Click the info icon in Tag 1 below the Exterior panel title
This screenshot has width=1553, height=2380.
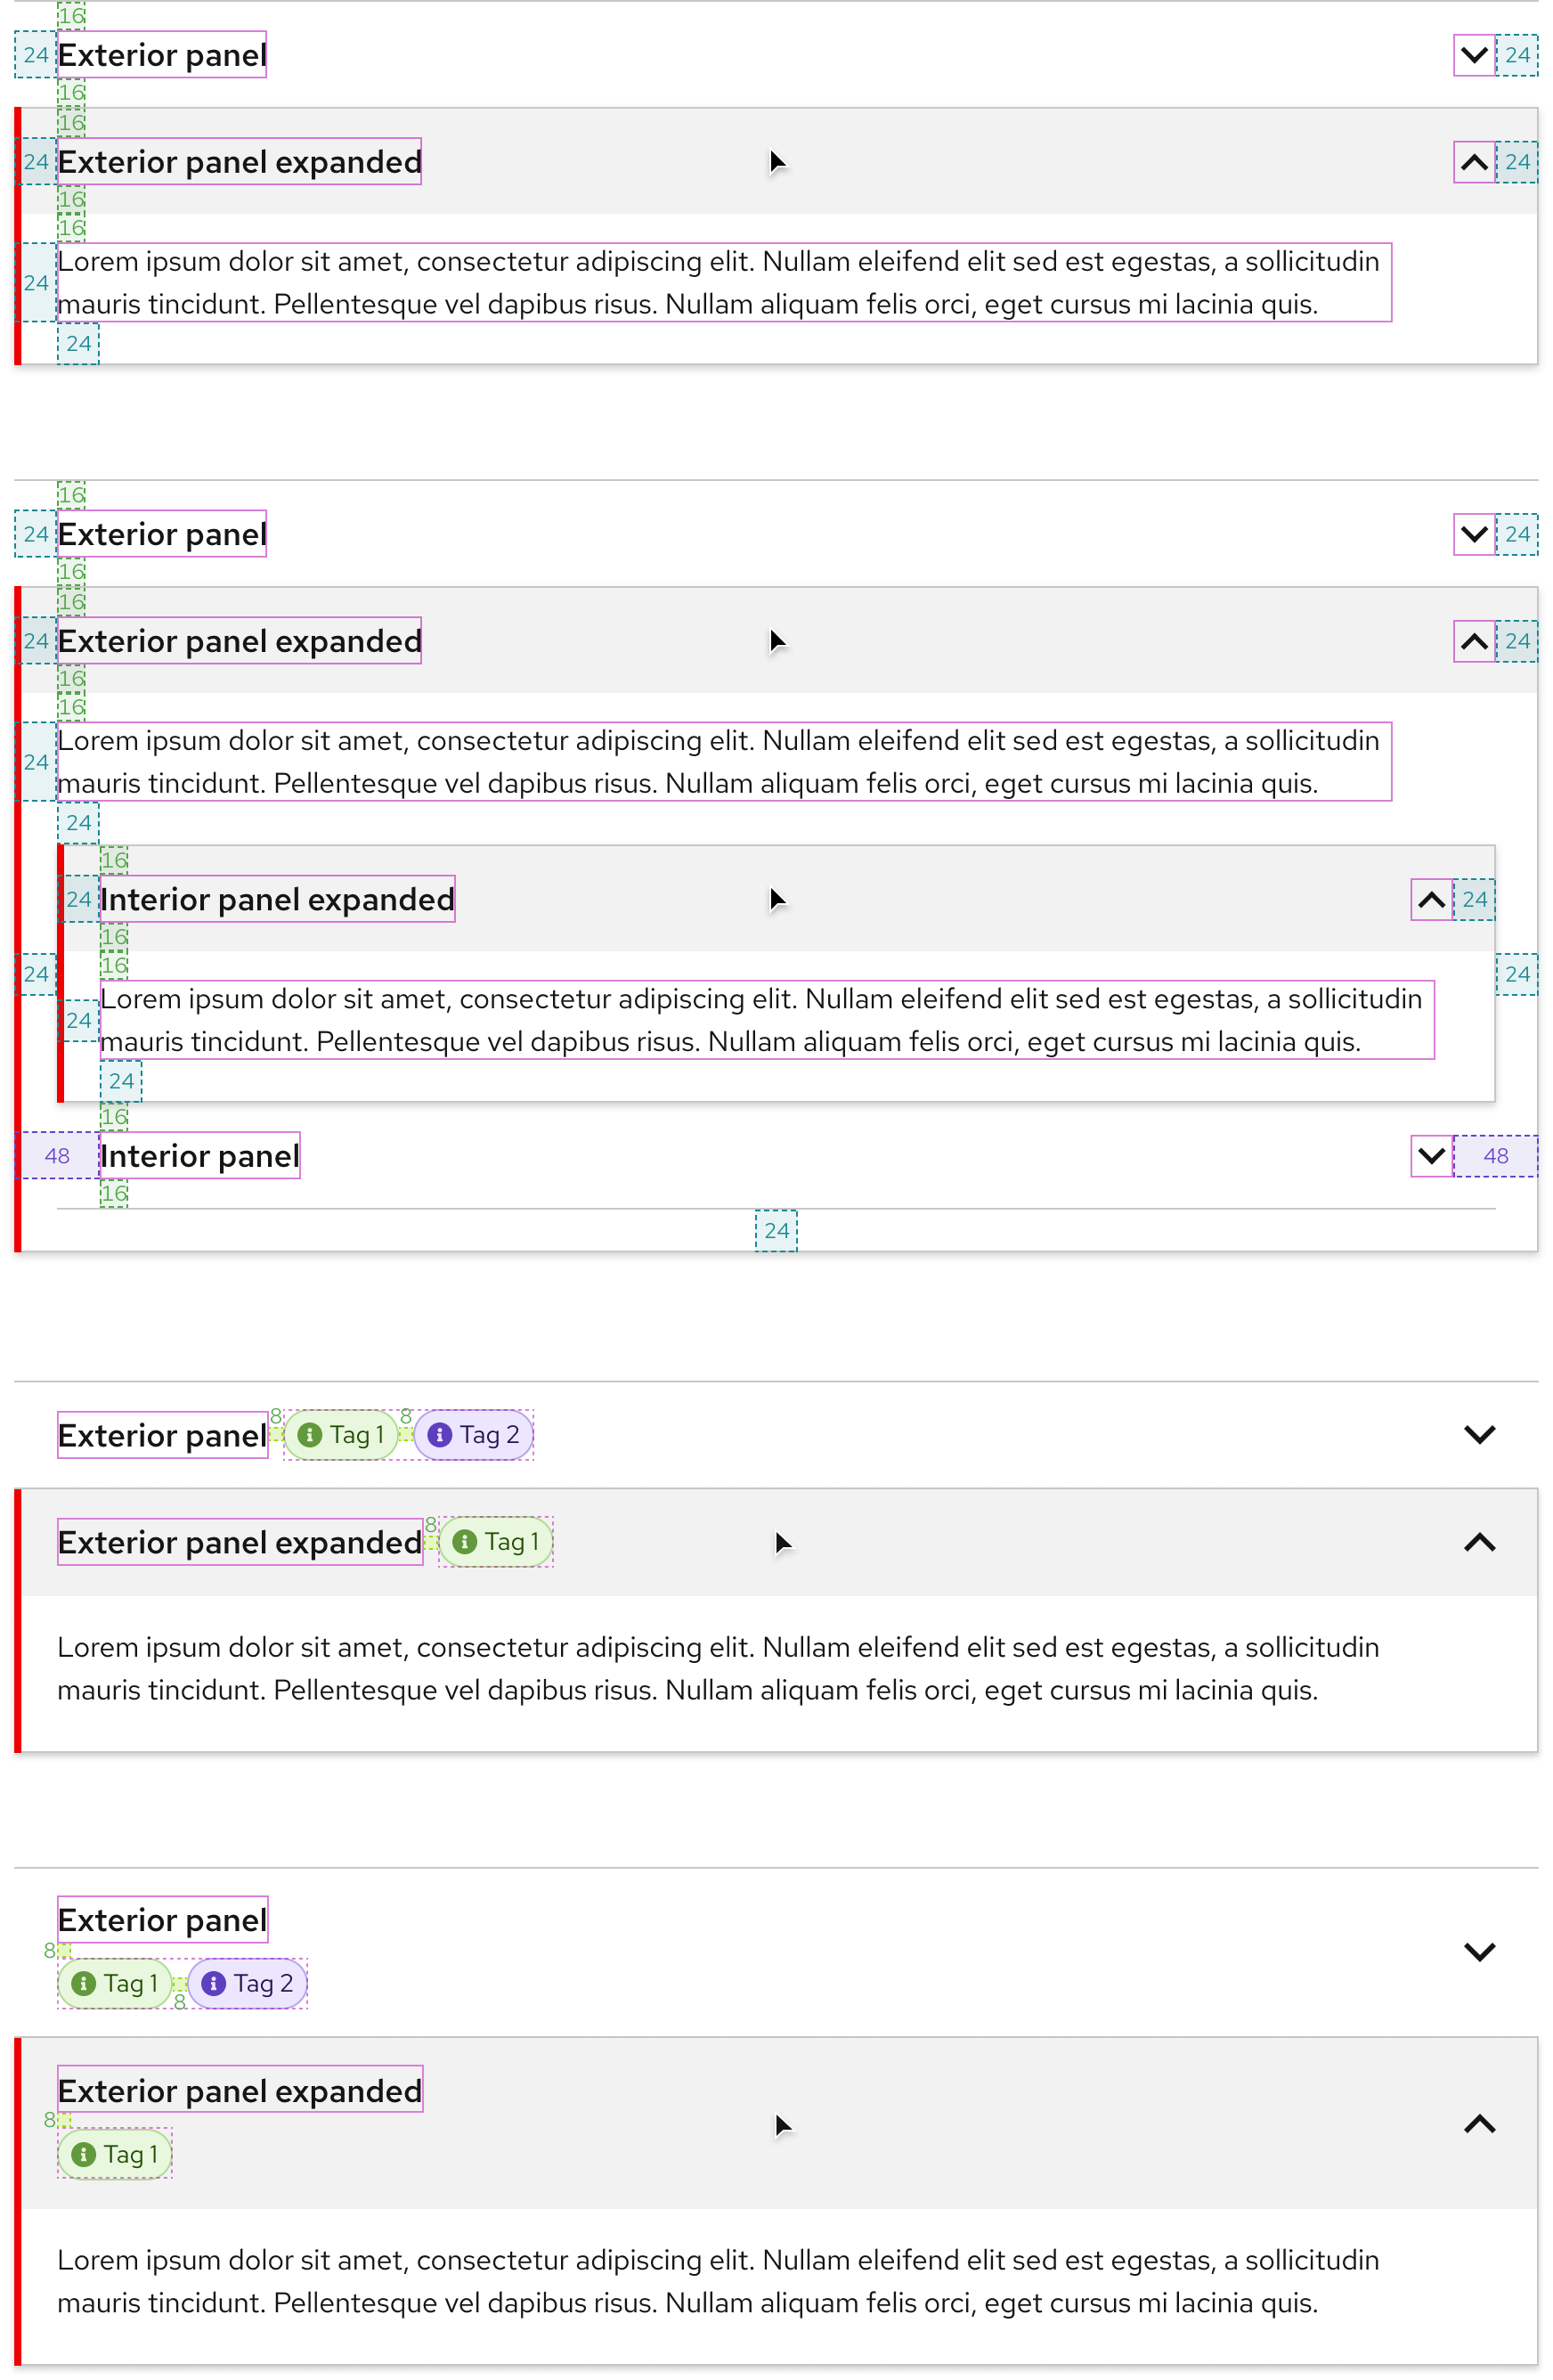tap(87, 1982)
